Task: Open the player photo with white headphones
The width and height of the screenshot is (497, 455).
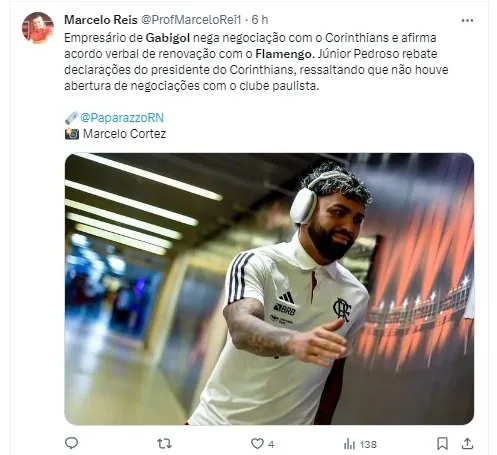Action: click(269, 289)
